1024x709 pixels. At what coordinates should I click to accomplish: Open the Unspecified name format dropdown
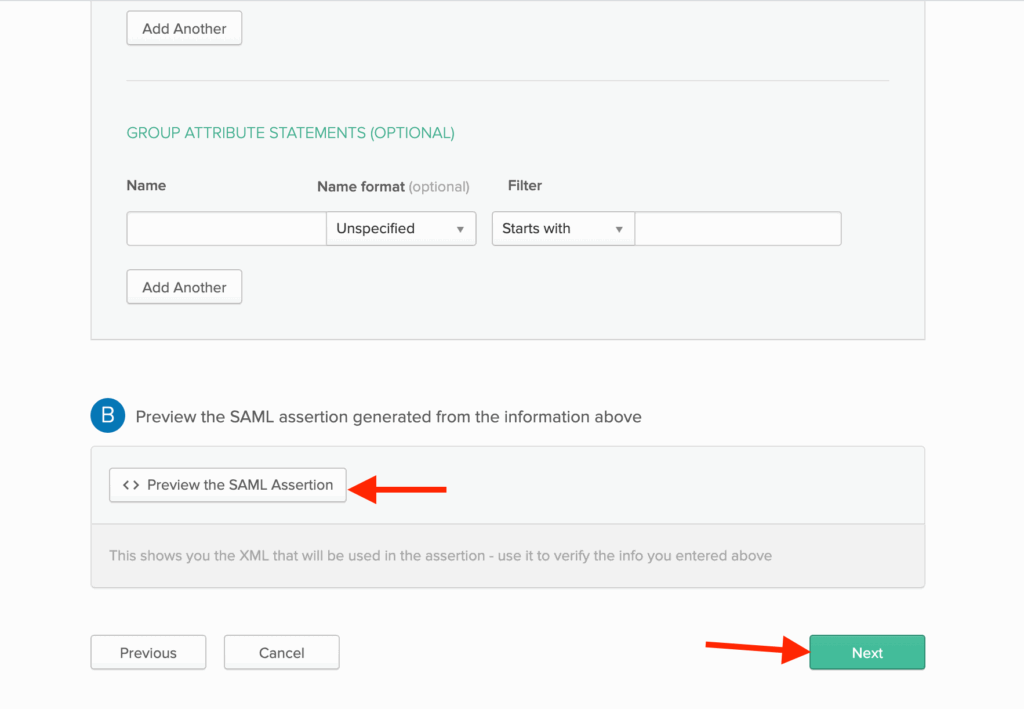coord(401,229)
